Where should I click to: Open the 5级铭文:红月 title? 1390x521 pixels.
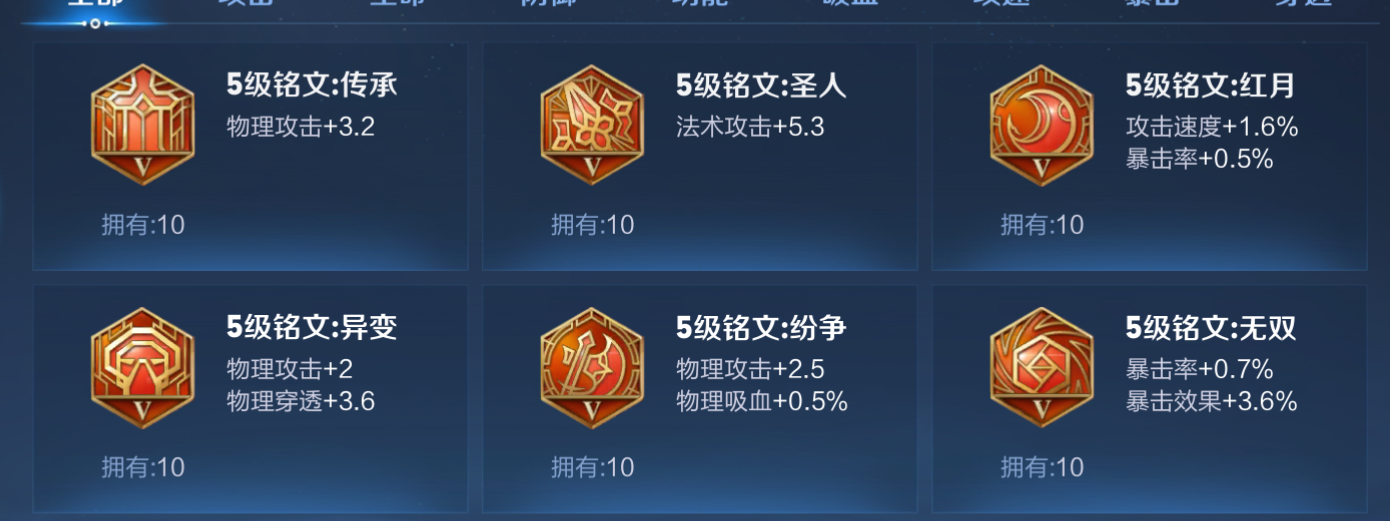[1211, 85]
